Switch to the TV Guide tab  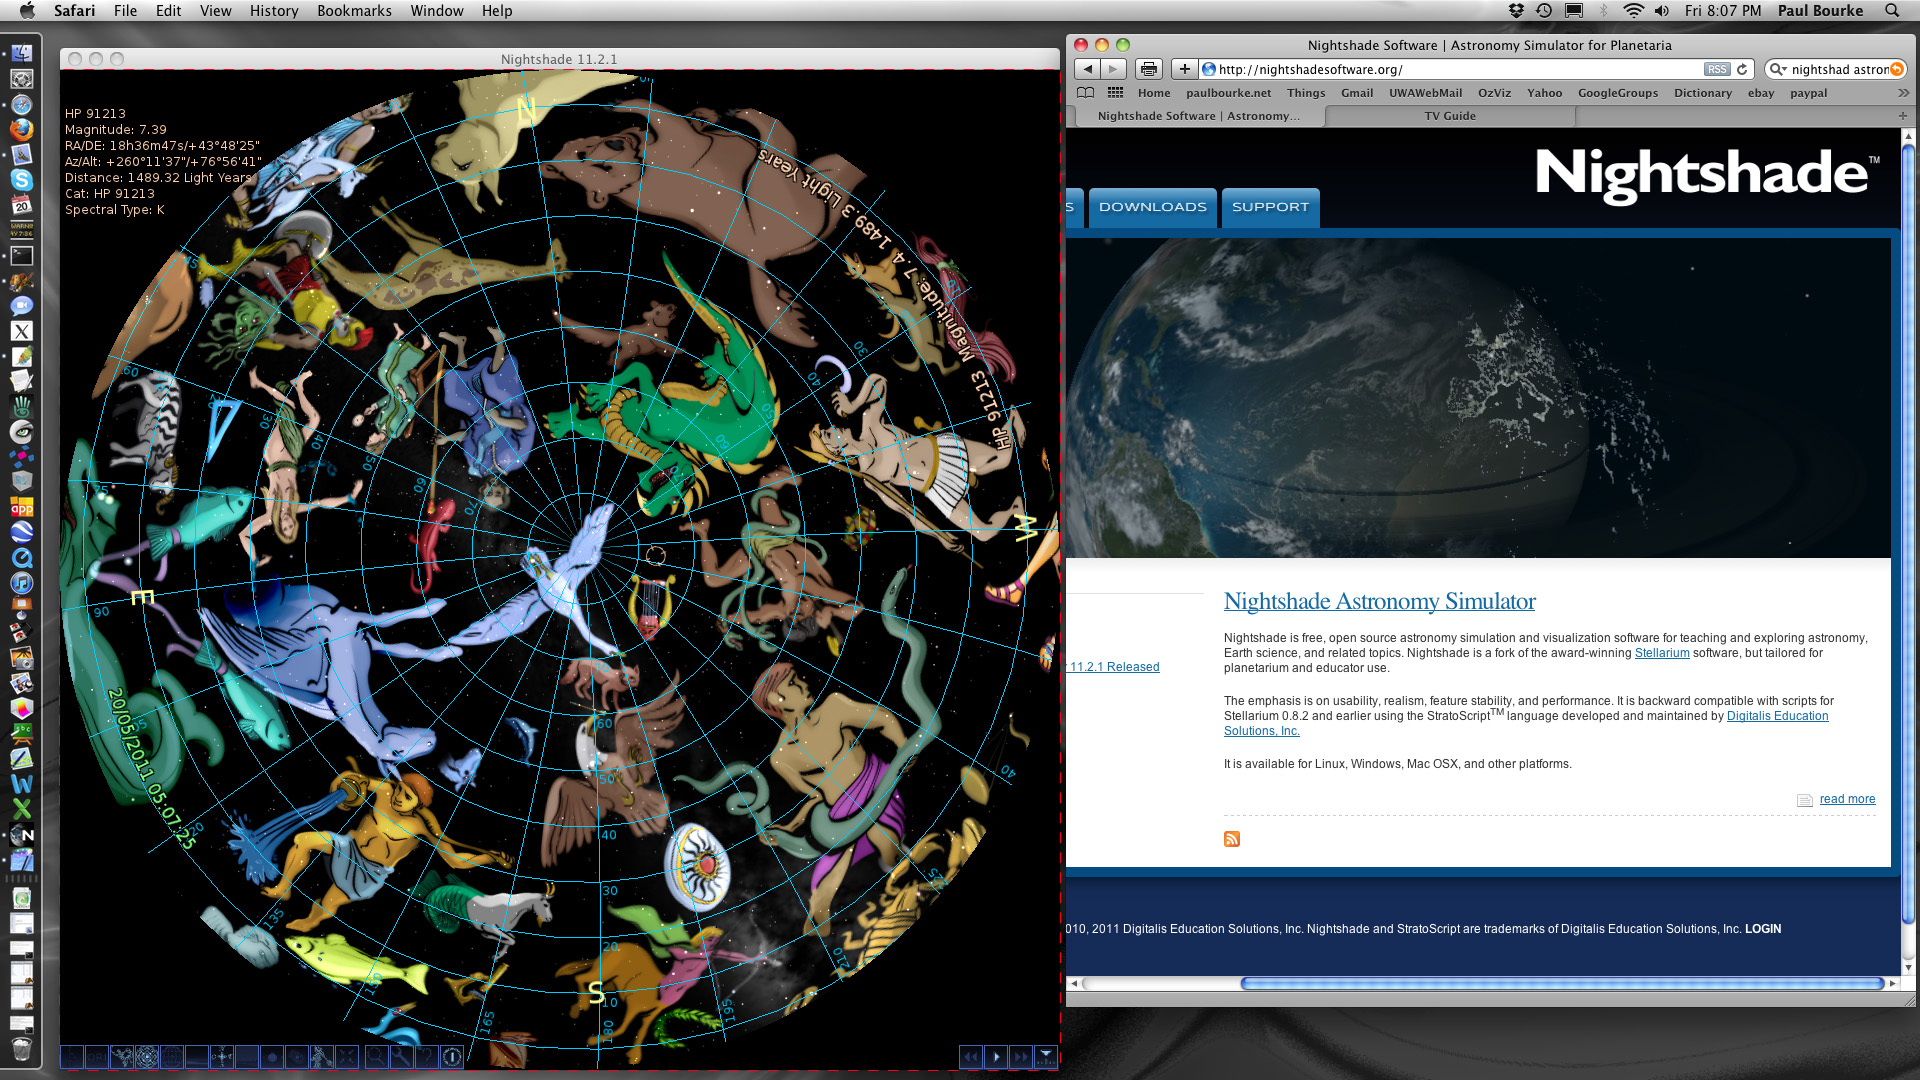pyautogui.click(x=1450, y=116)
